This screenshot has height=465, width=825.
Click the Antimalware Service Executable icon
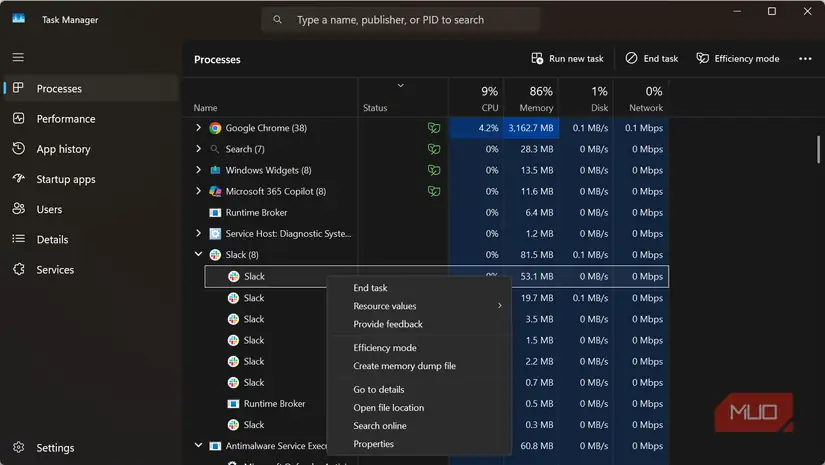[x=215, y=446]
